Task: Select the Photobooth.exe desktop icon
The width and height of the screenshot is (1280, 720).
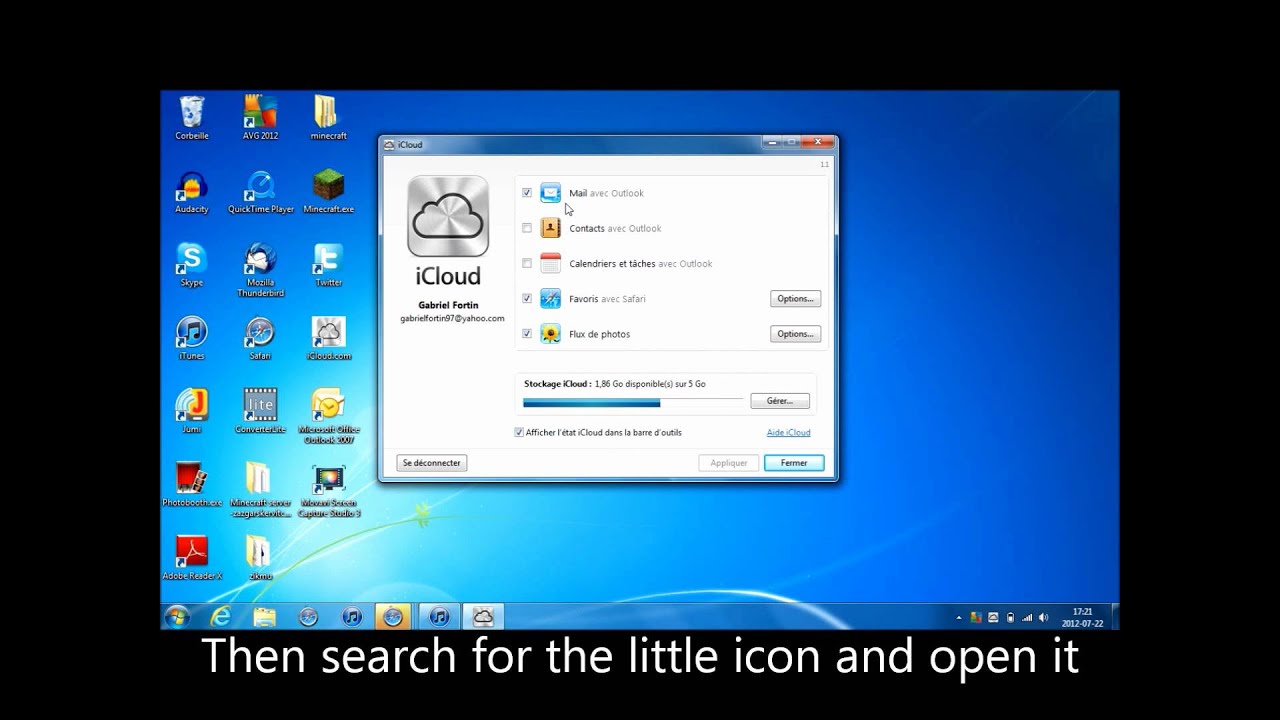Action: (191, 485)
